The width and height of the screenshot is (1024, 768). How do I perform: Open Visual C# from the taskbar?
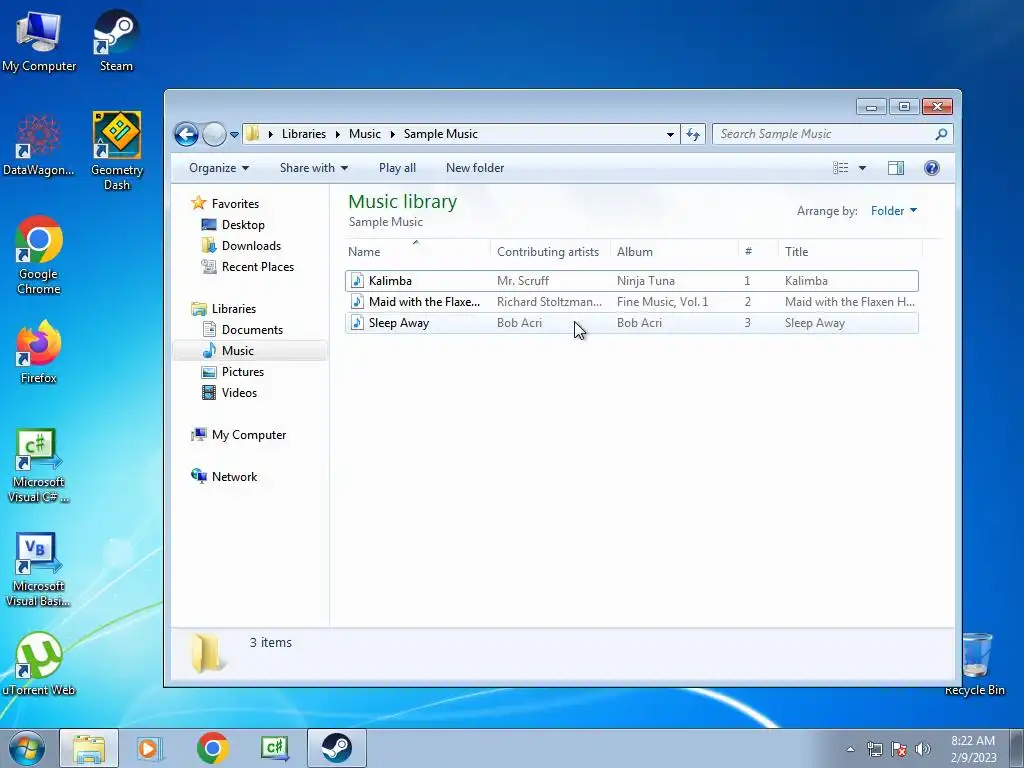click(275, 748)
